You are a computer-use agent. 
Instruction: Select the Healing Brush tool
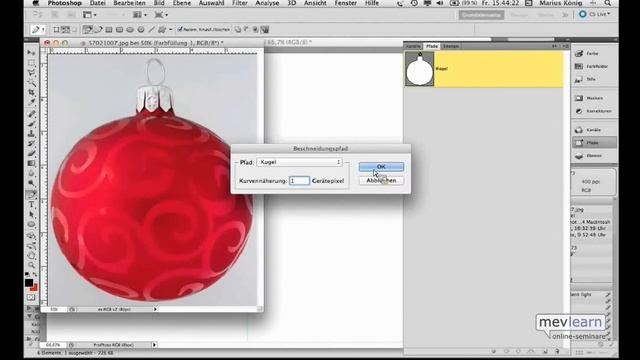click(x=31, y=114)
